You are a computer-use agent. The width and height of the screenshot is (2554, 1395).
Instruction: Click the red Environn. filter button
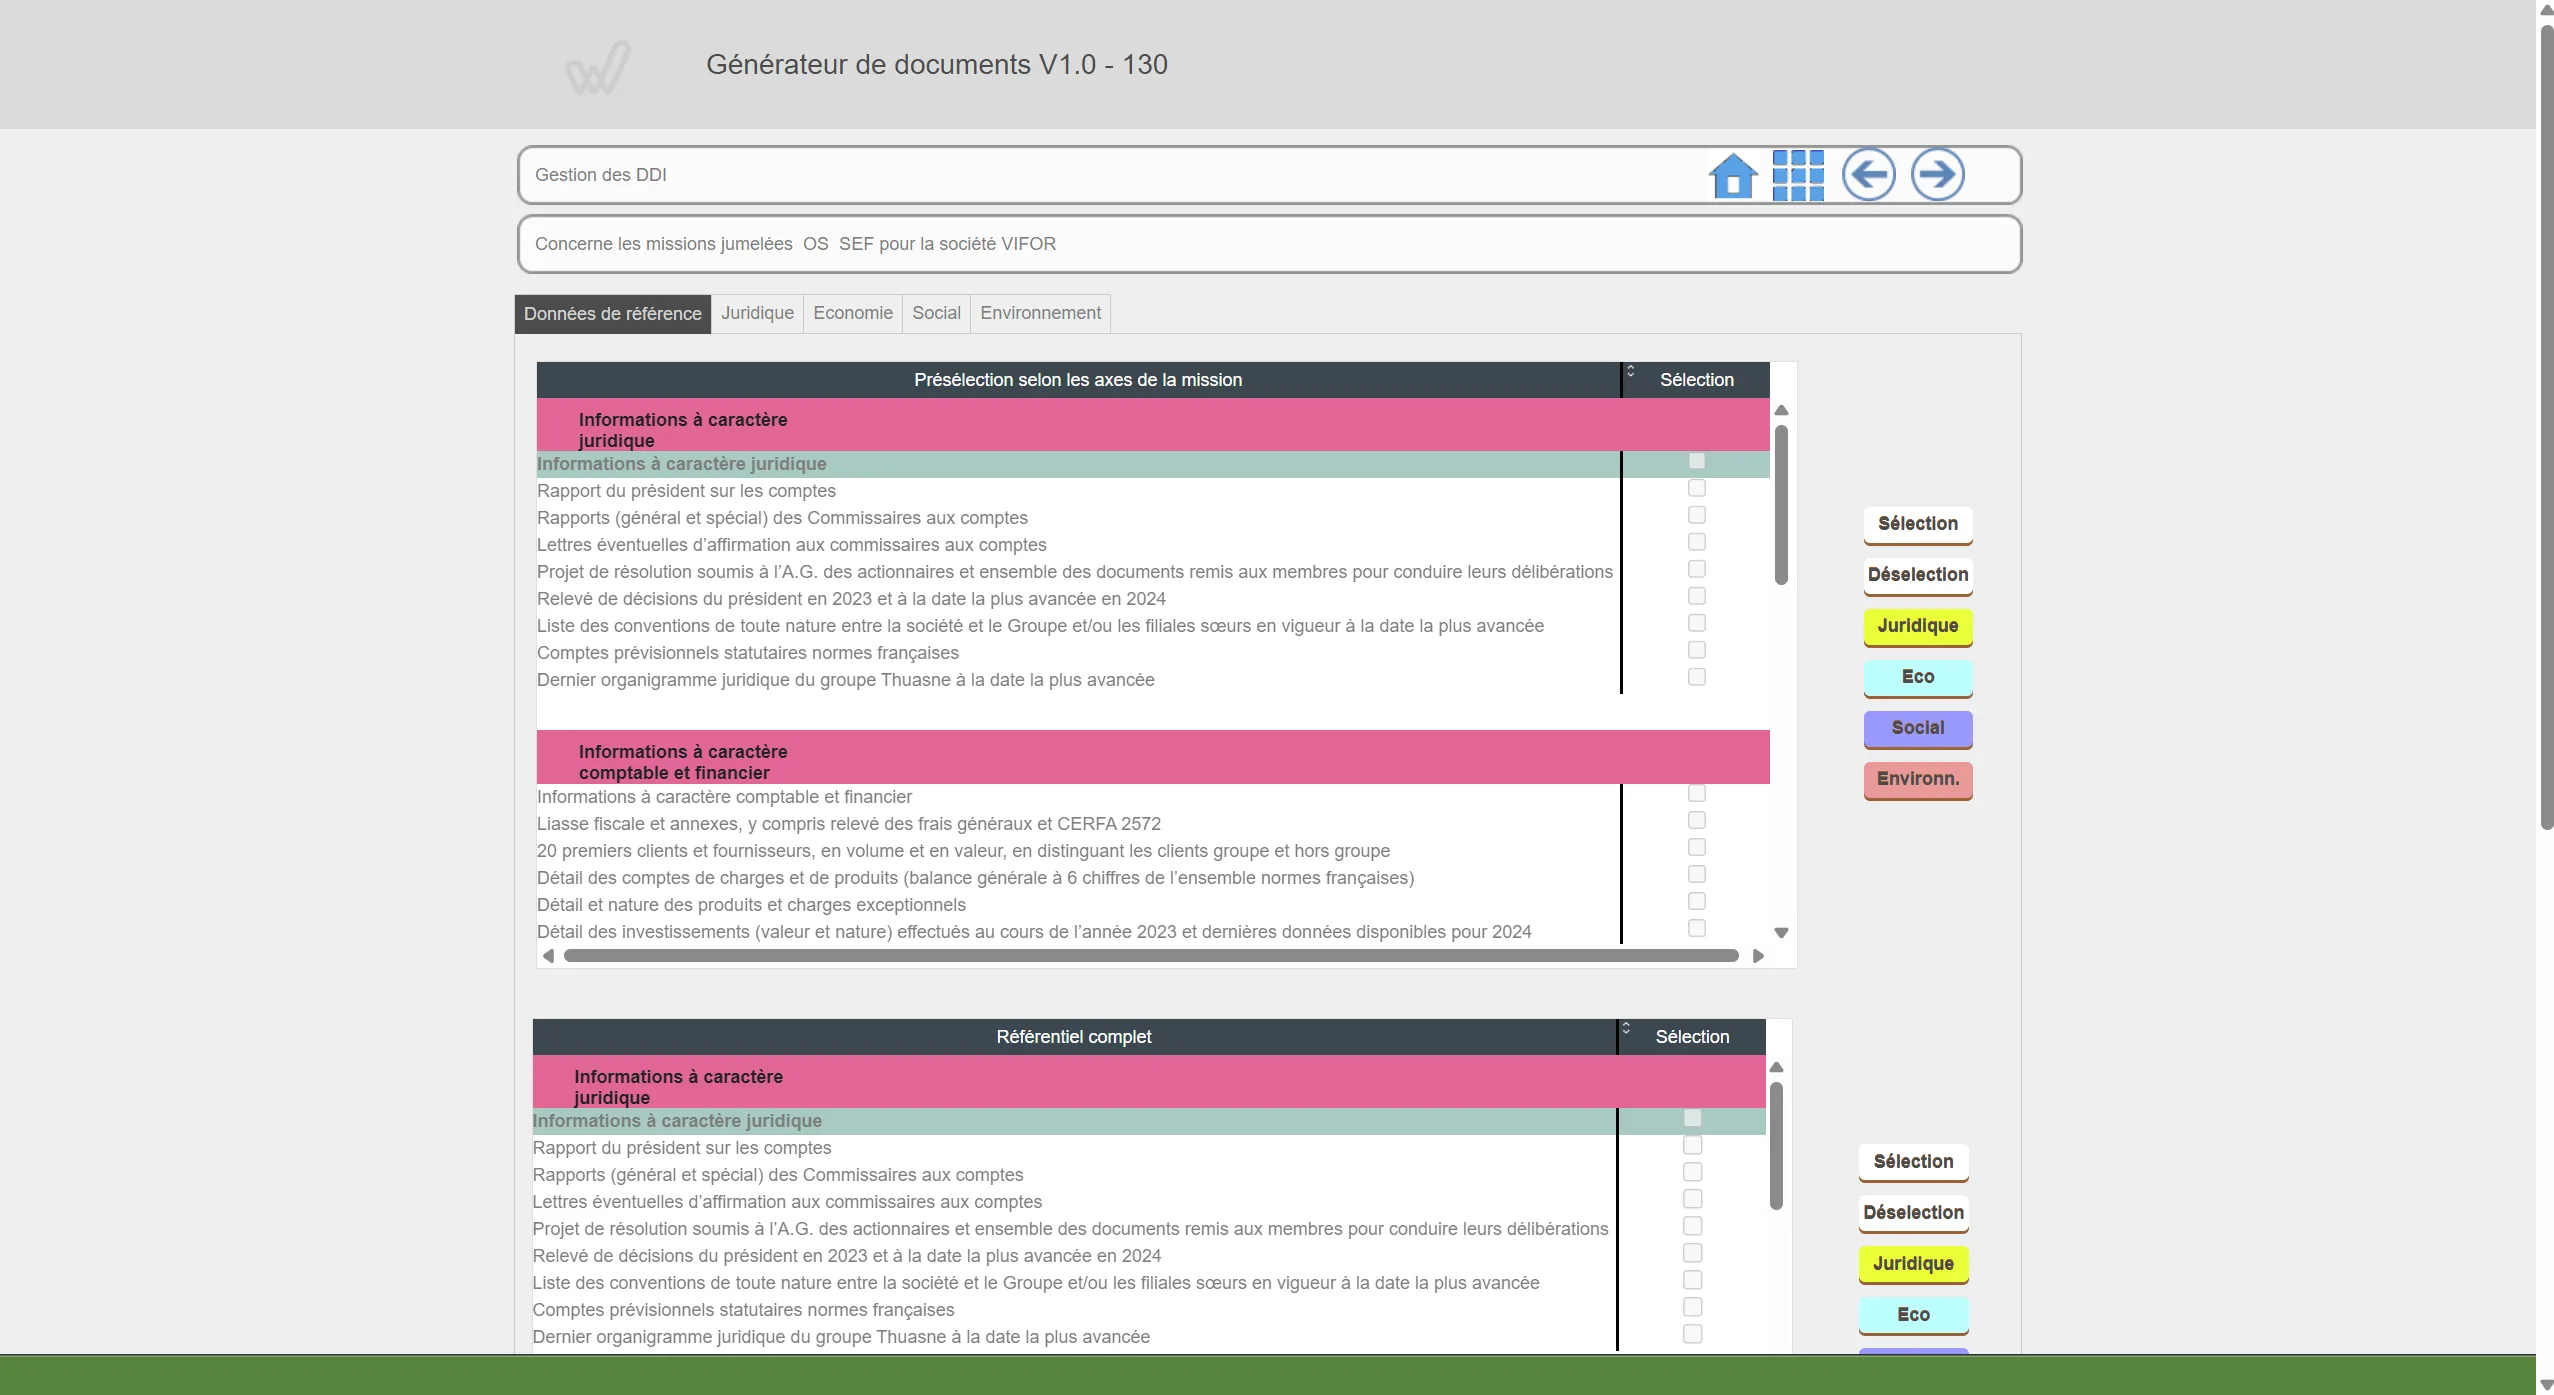coord(1918,779)
